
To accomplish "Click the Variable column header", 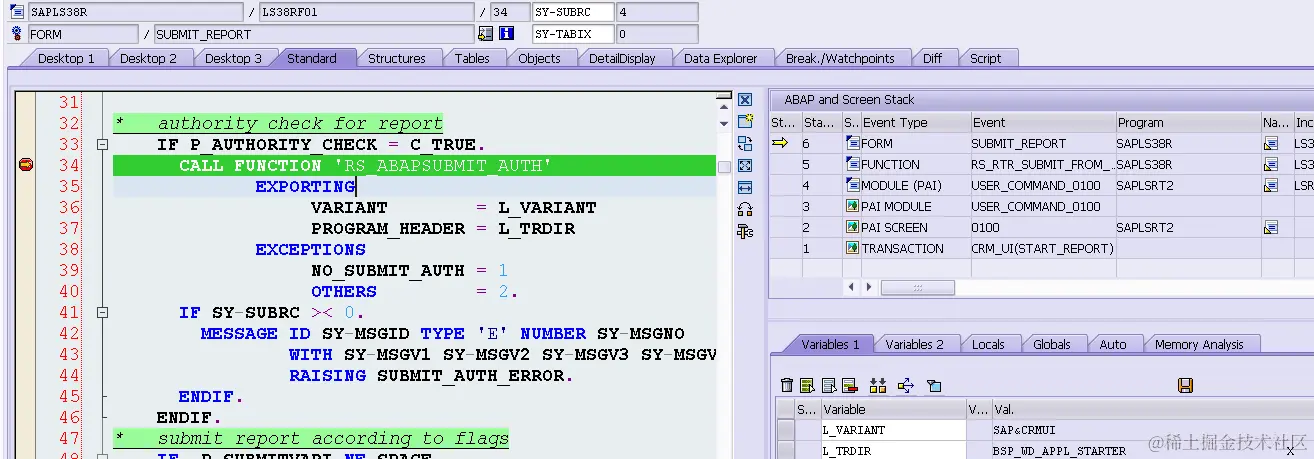I will click(892, 409).
